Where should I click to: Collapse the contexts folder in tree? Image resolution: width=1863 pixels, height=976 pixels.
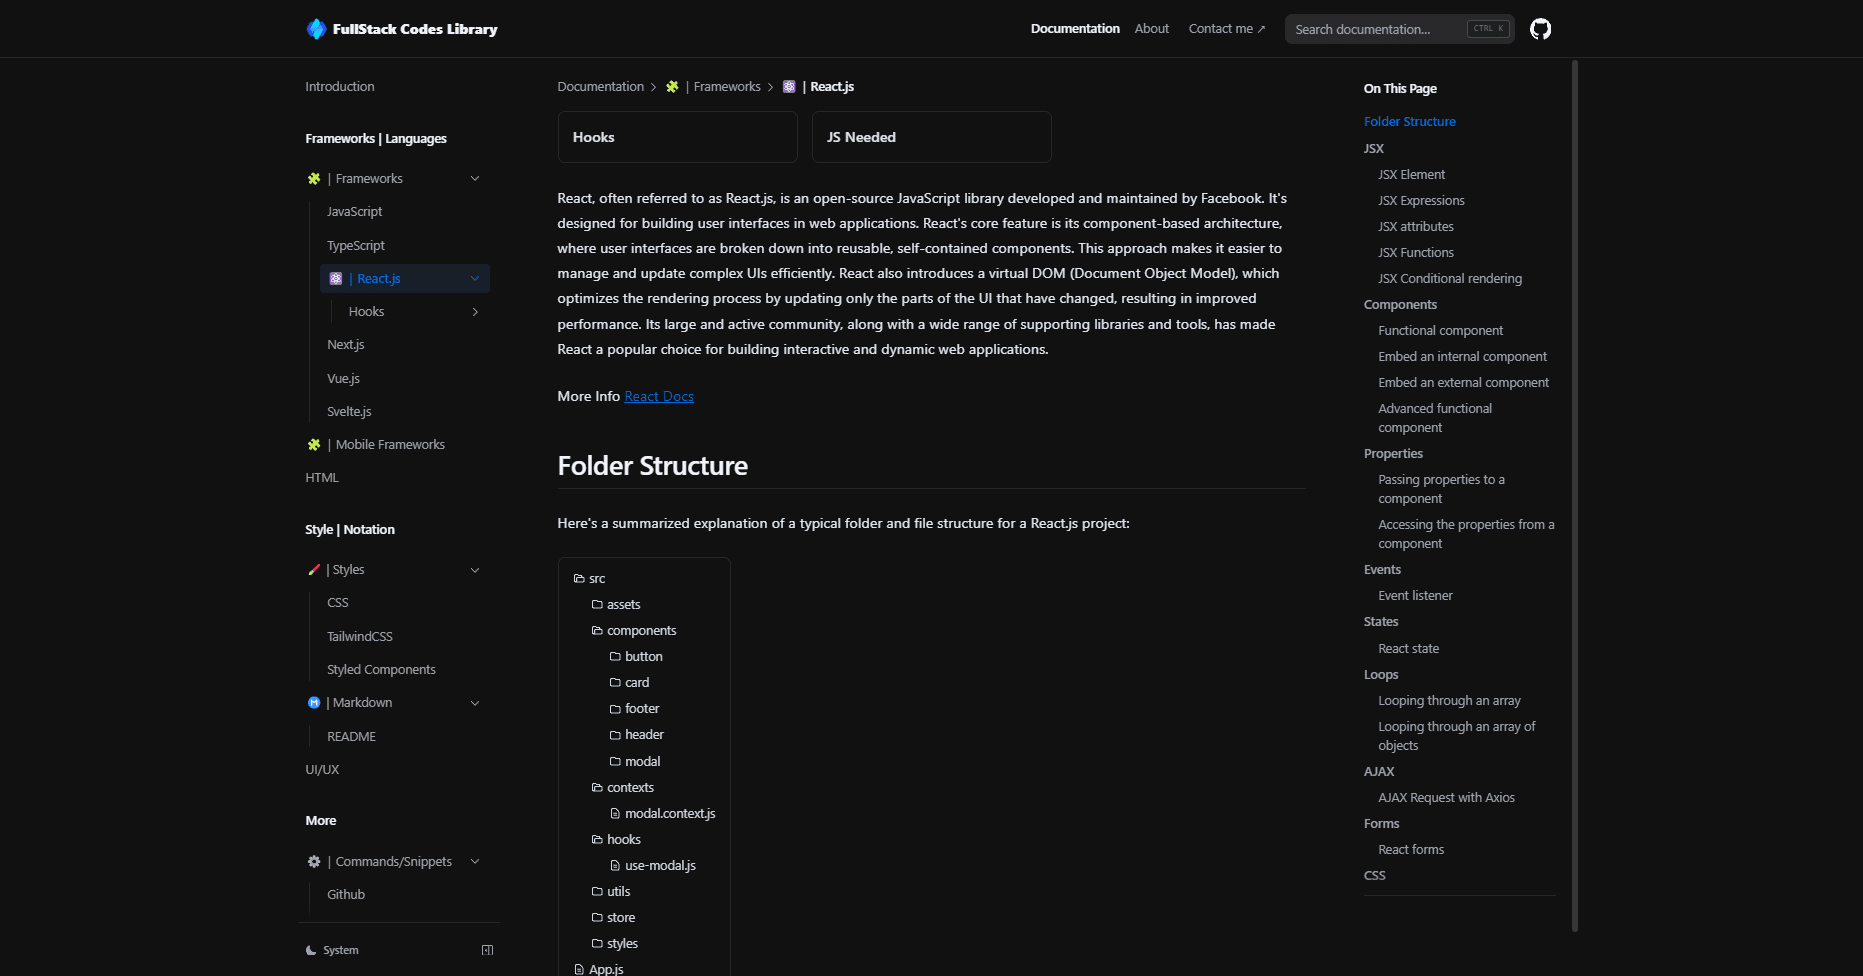click(x=623, y=788)
